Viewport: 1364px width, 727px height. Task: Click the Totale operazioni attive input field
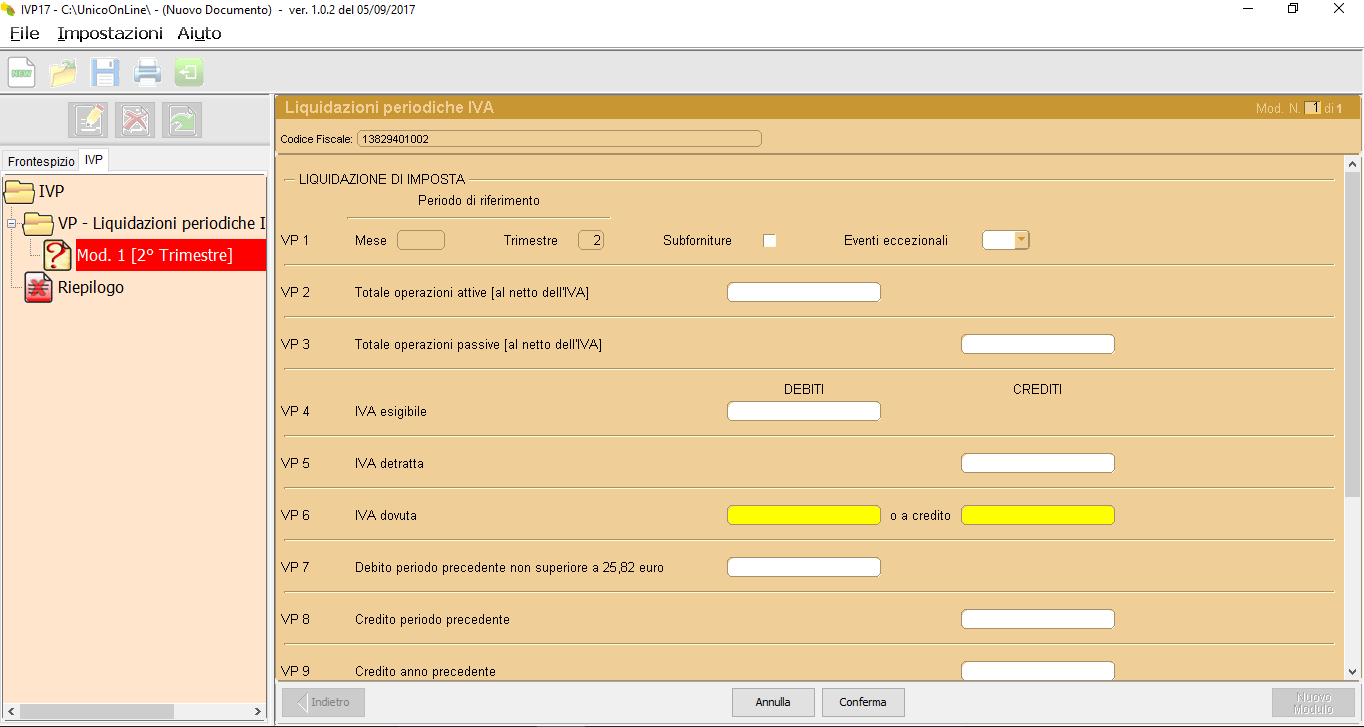coord(803,292)
